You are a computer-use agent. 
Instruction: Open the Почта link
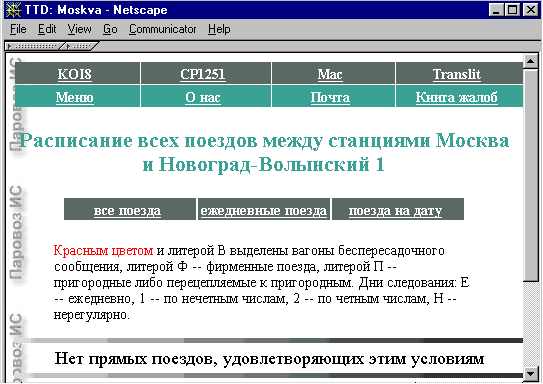(x=330, y=97)
